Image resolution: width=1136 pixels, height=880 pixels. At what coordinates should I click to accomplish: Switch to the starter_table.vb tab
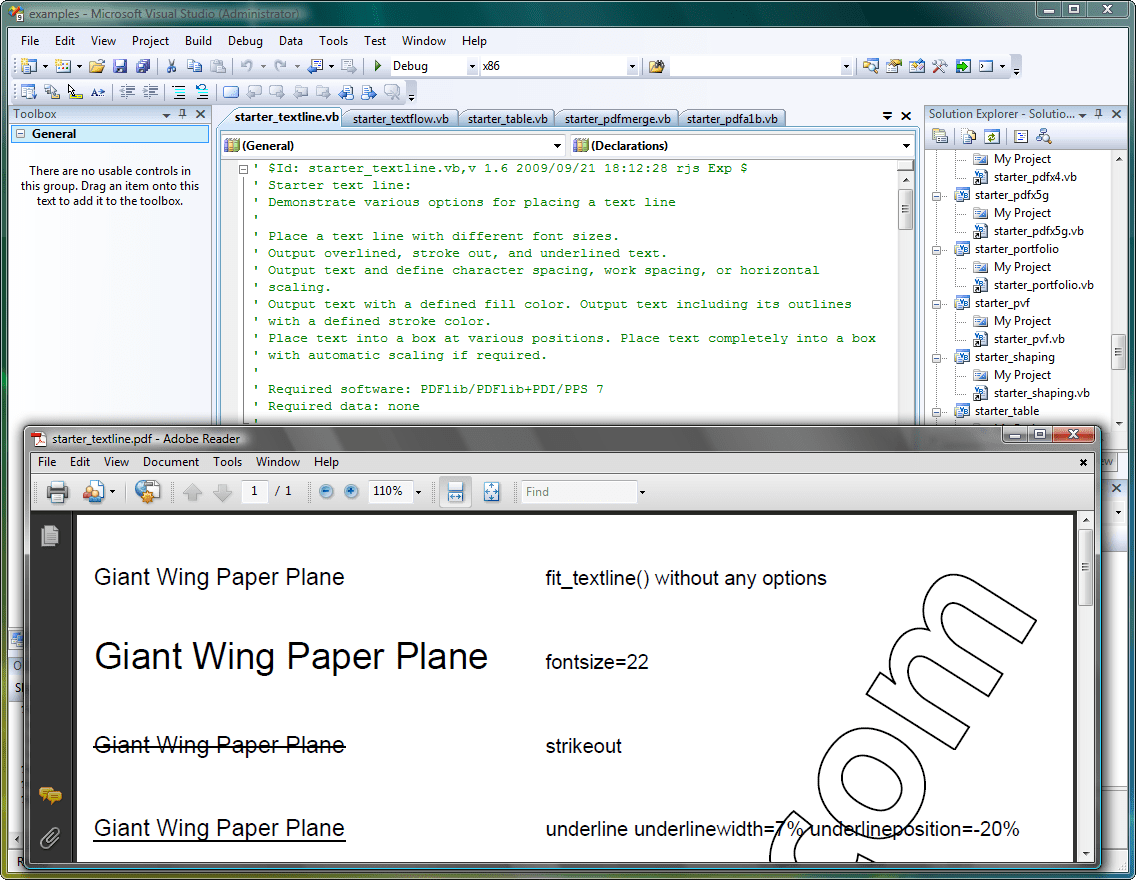coord(507,118)
